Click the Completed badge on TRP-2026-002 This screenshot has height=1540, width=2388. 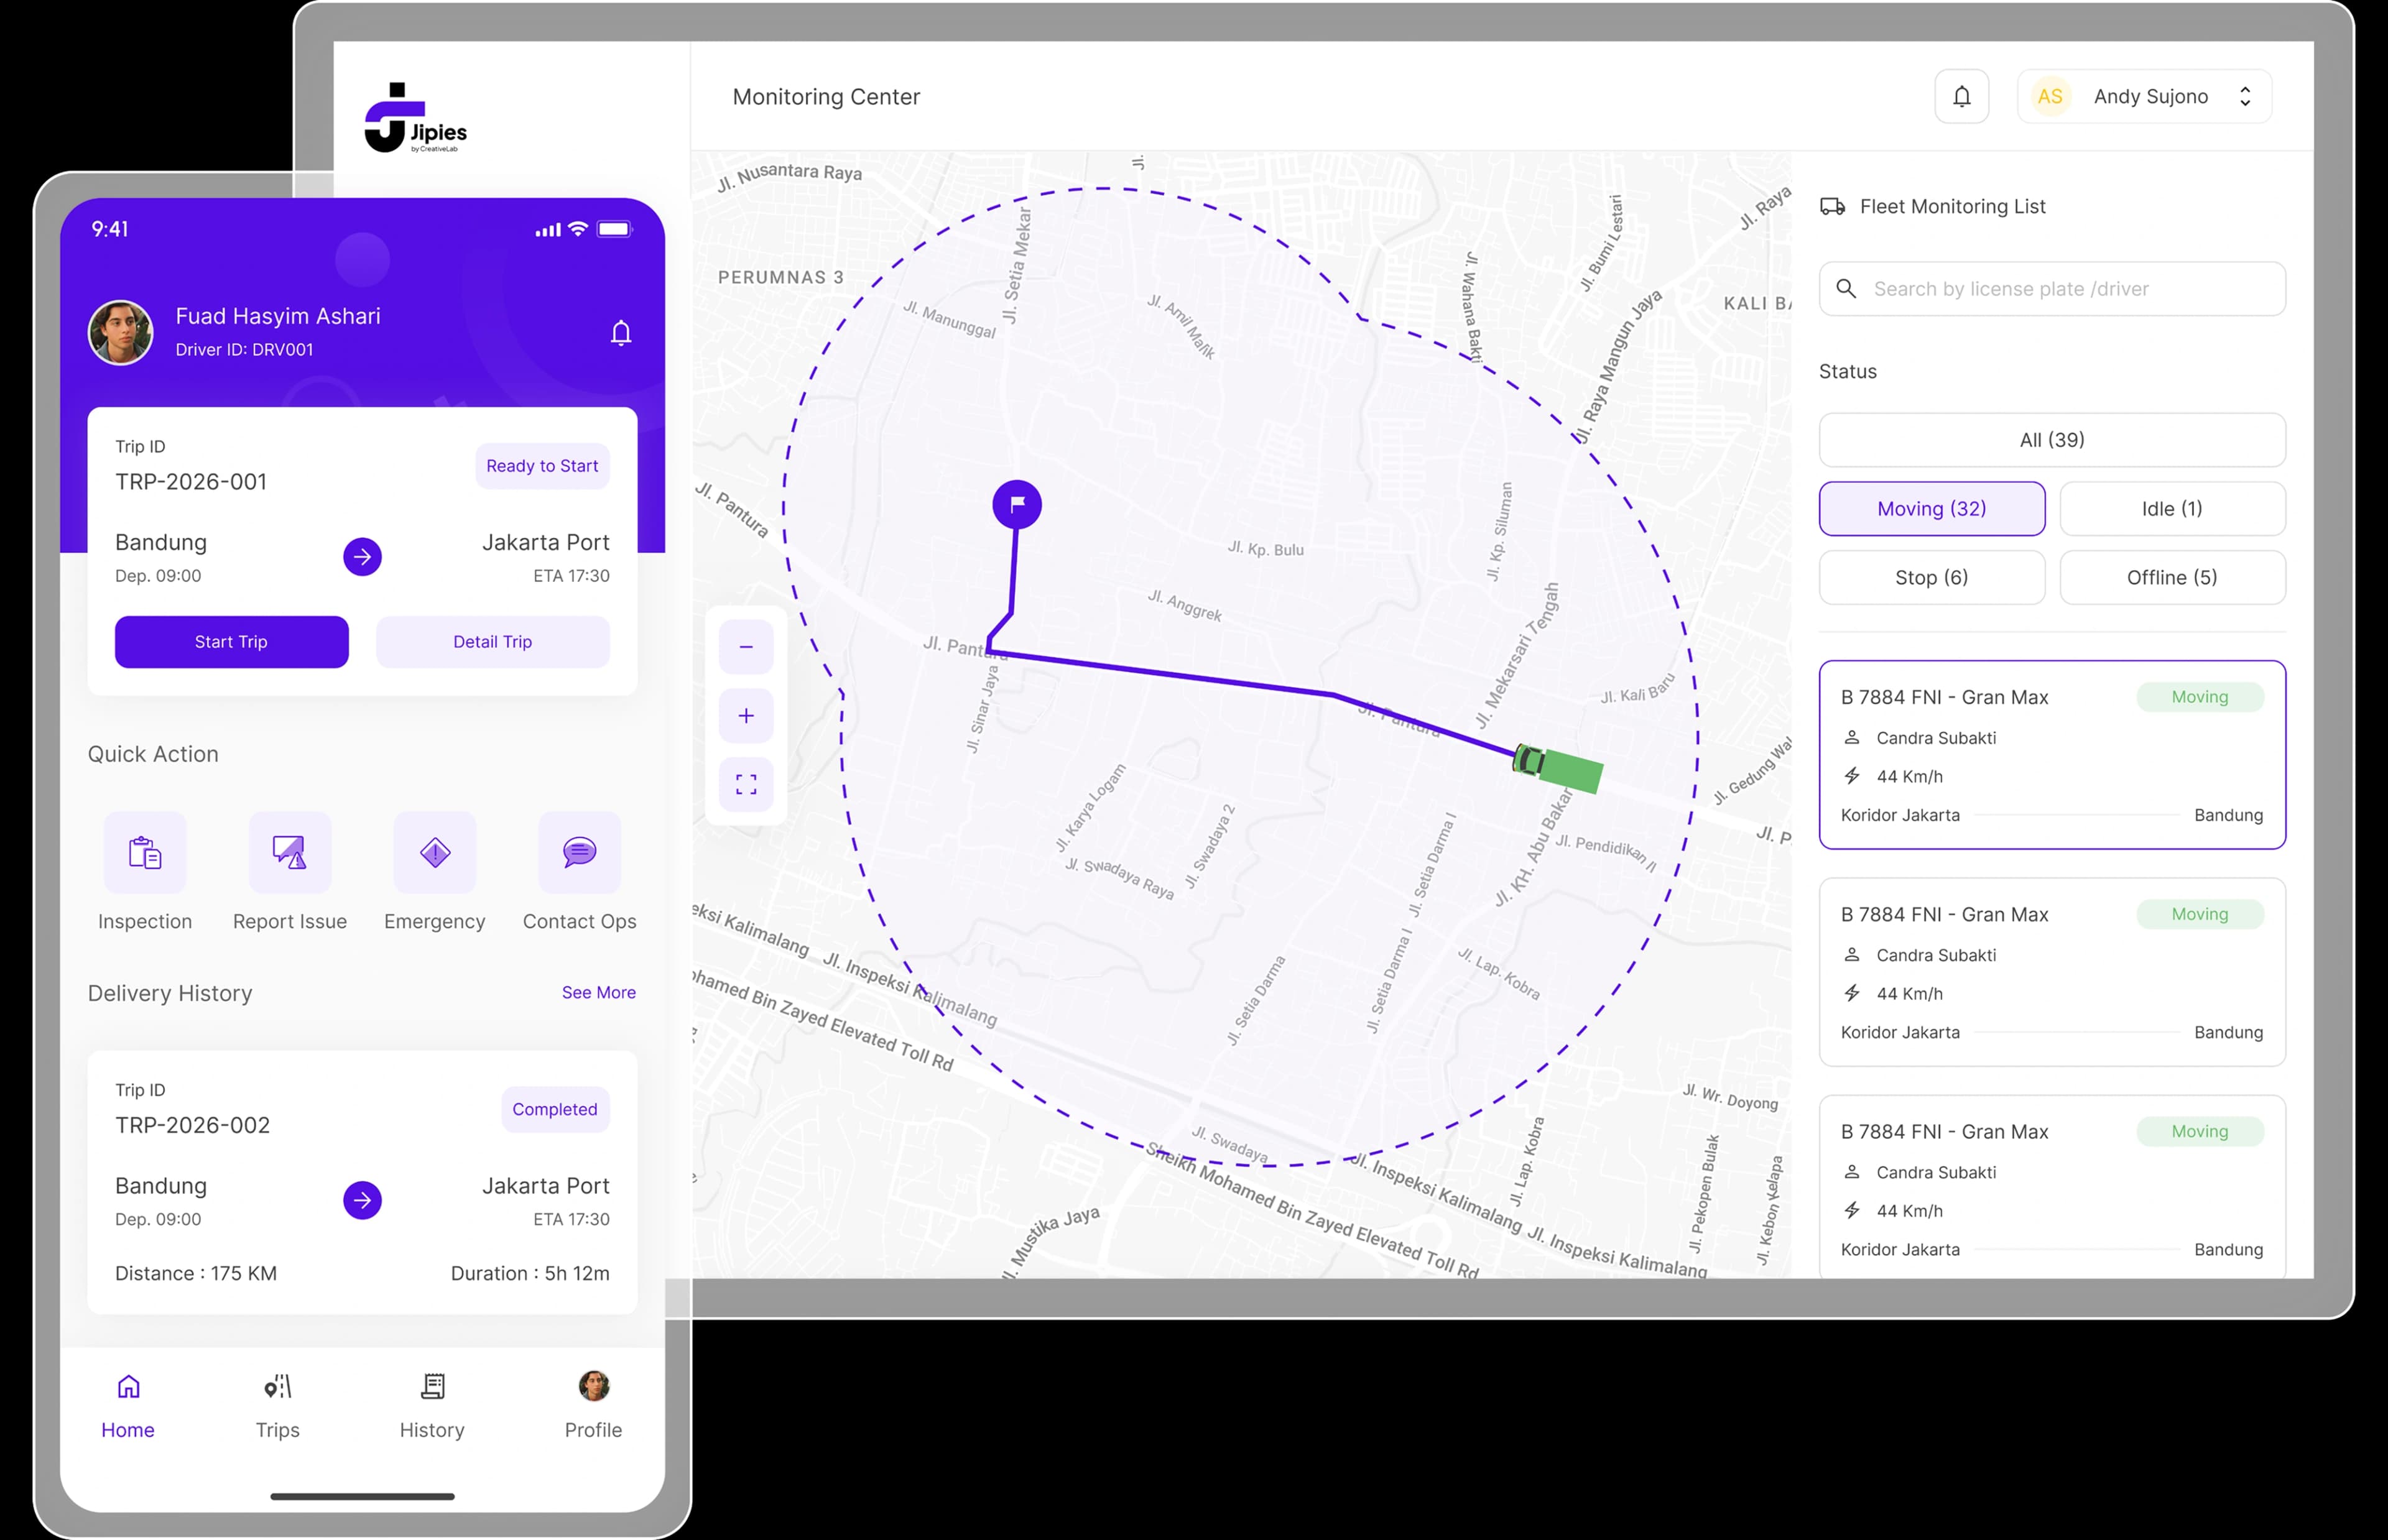pyautogui.click(x=555, y=1110)
